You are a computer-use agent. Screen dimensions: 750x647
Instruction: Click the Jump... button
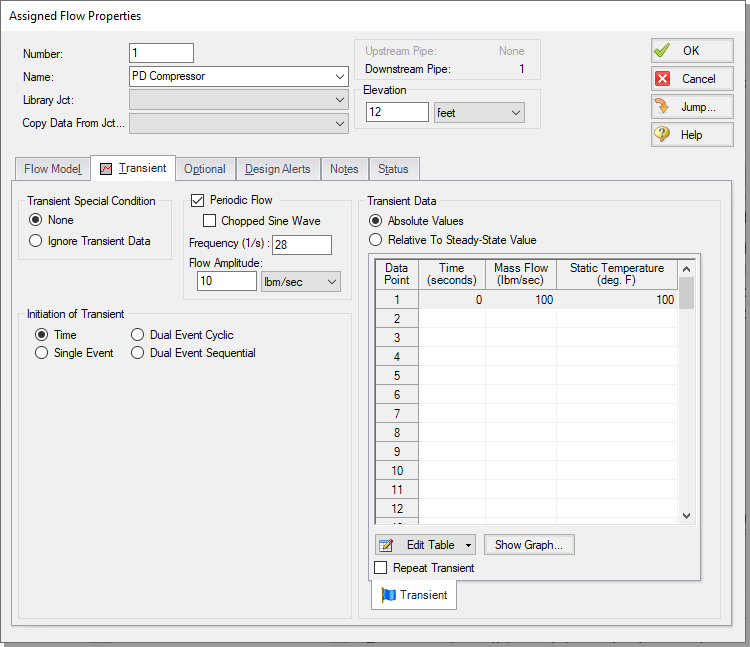click(x=692, y=107)
